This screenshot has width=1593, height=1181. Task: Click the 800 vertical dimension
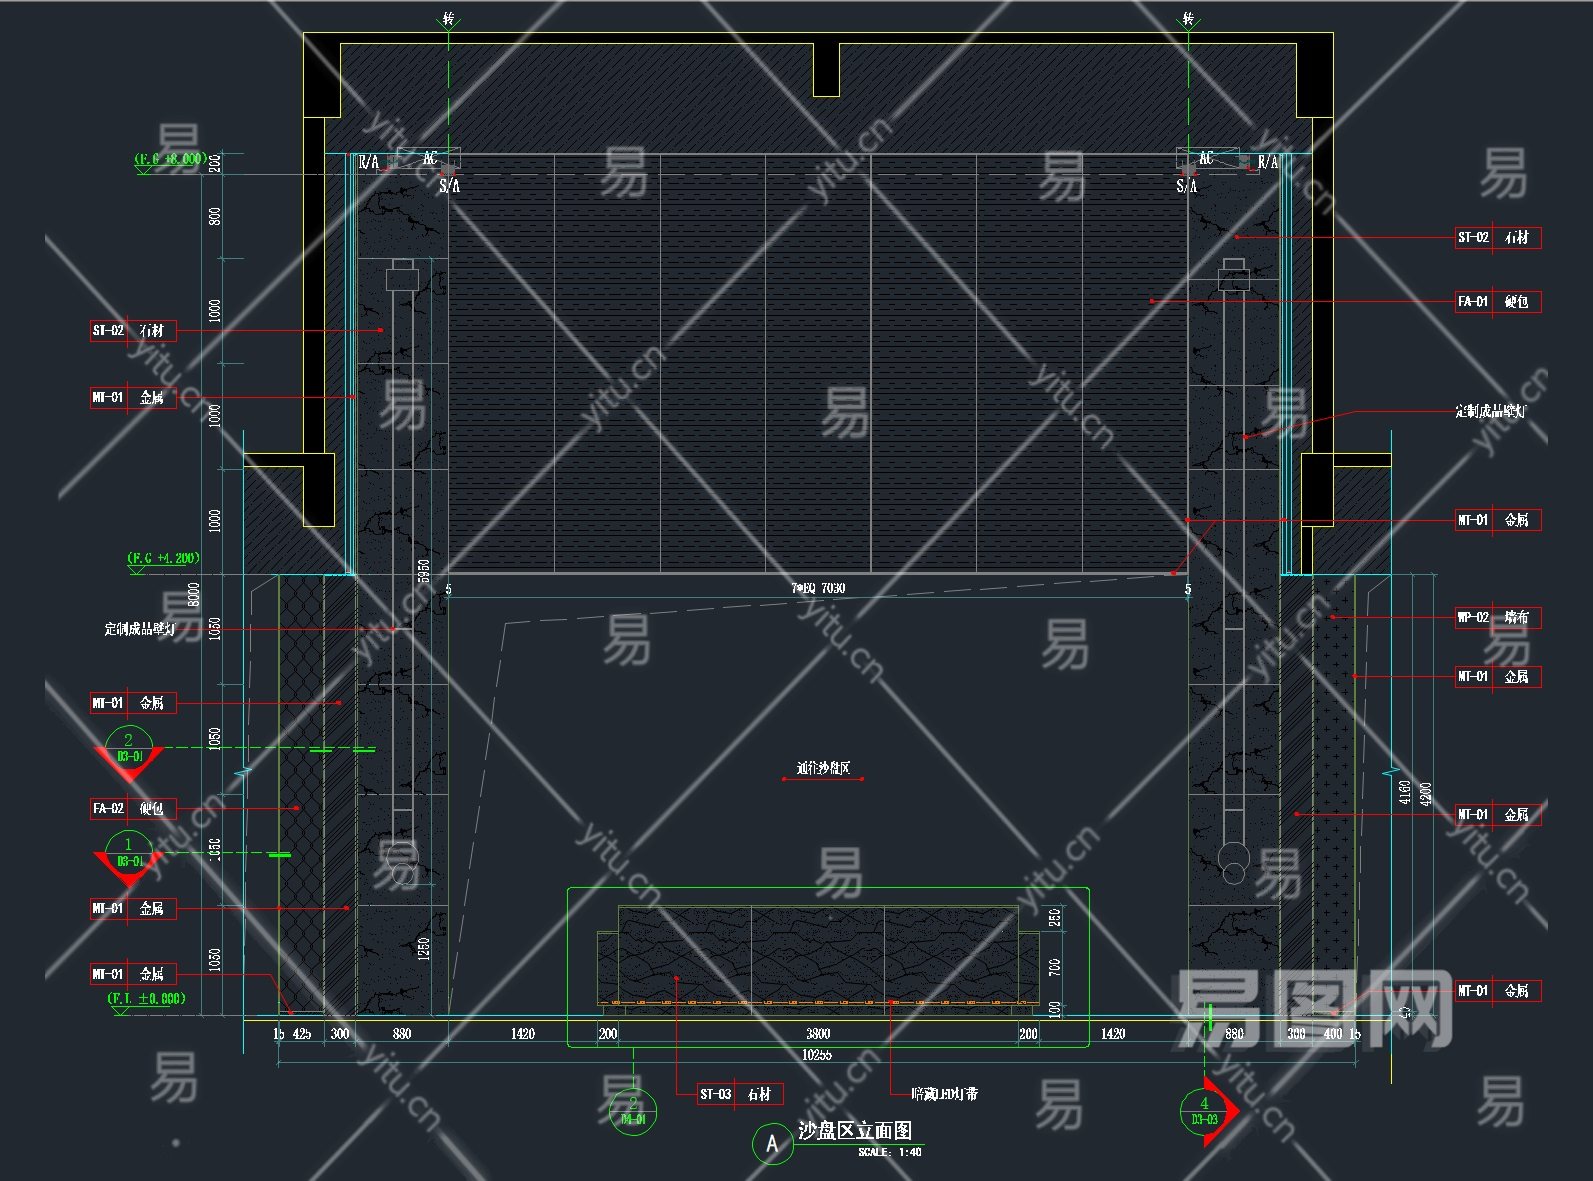(x=215, y=216)
